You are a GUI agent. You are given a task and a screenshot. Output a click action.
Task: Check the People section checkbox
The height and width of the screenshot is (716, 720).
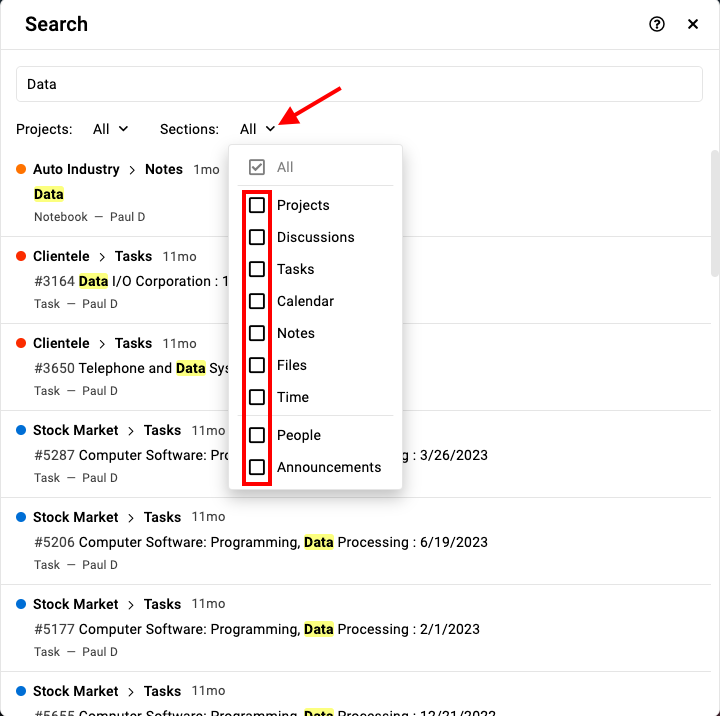[x=257, y=435]
